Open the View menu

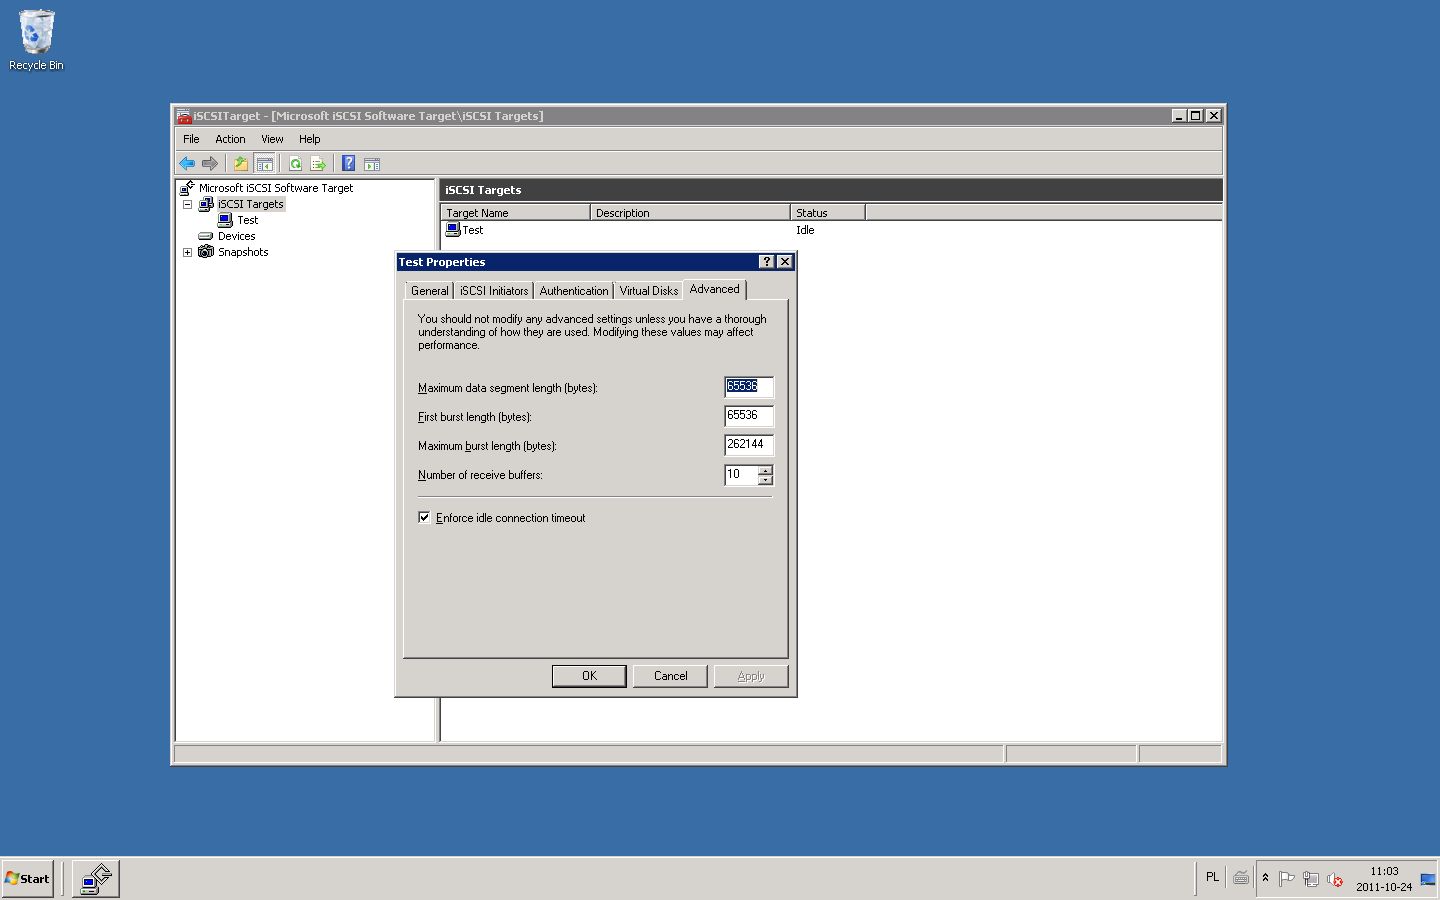click(272, 139)
